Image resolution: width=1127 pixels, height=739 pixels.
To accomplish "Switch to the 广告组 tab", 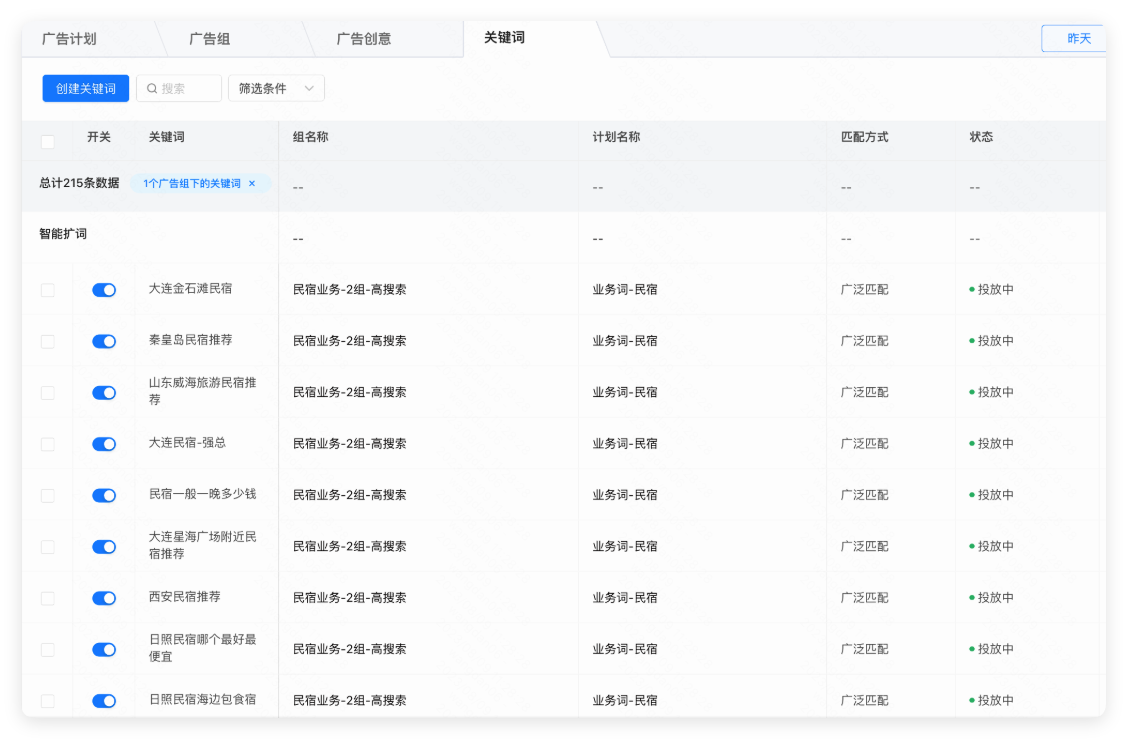I will point(209,39).
